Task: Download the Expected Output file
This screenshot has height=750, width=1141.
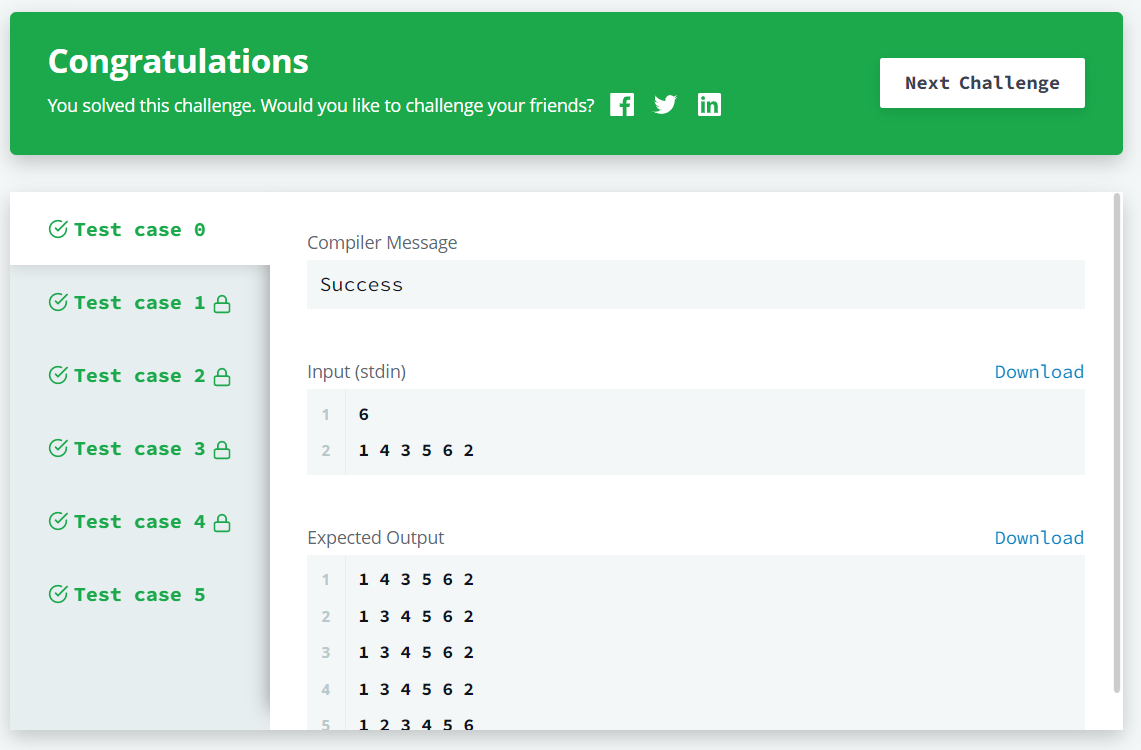Action: click(x=1039, y=538)
